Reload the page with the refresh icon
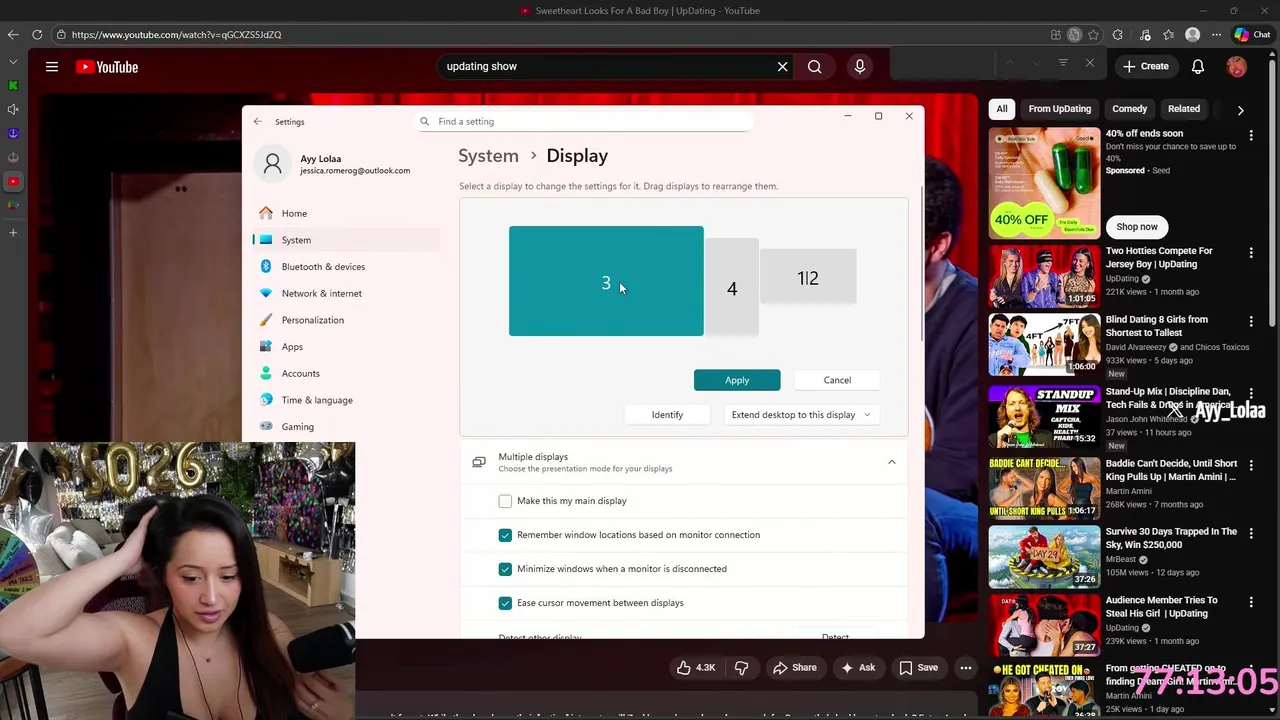The image size is (1280, 720). [37, 34]
